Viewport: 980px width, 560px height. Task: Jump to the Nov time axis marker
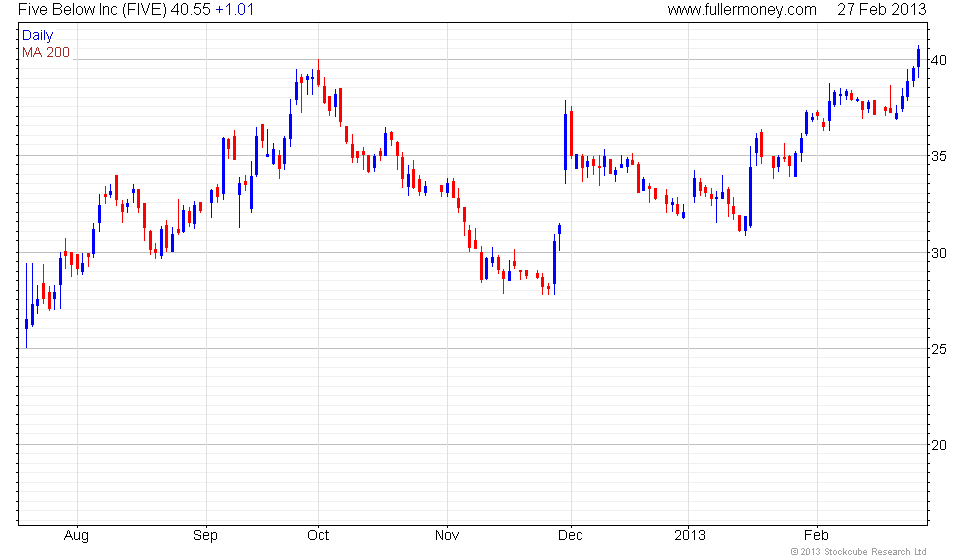[x=446, y=535]
